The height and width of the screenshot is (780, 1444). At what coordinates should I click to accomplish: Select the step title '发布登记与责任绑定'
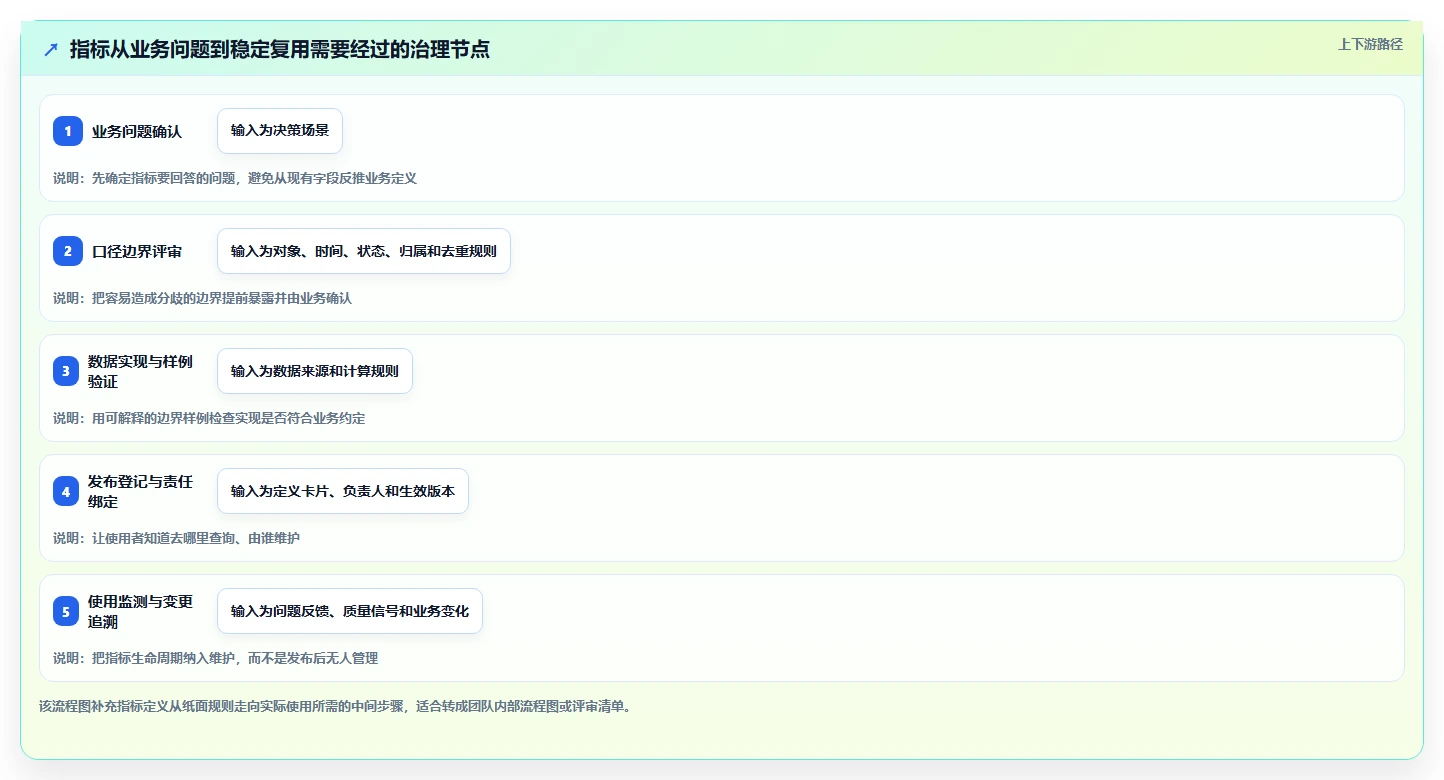point(141,491)
